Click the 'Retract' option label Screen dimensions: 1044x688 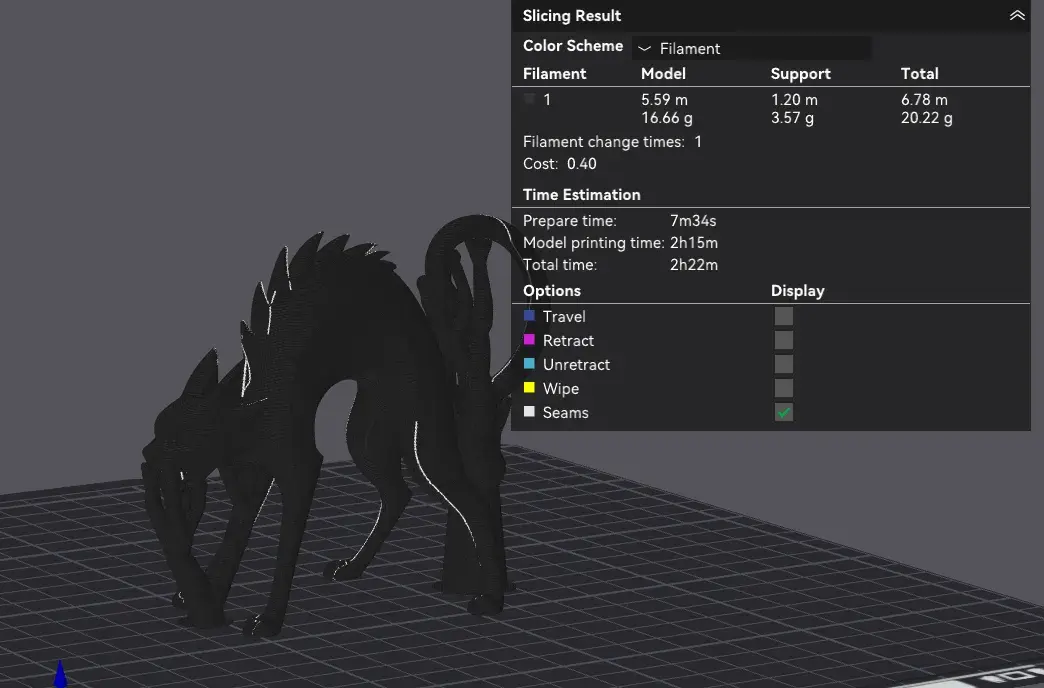(x=568, y=340)
